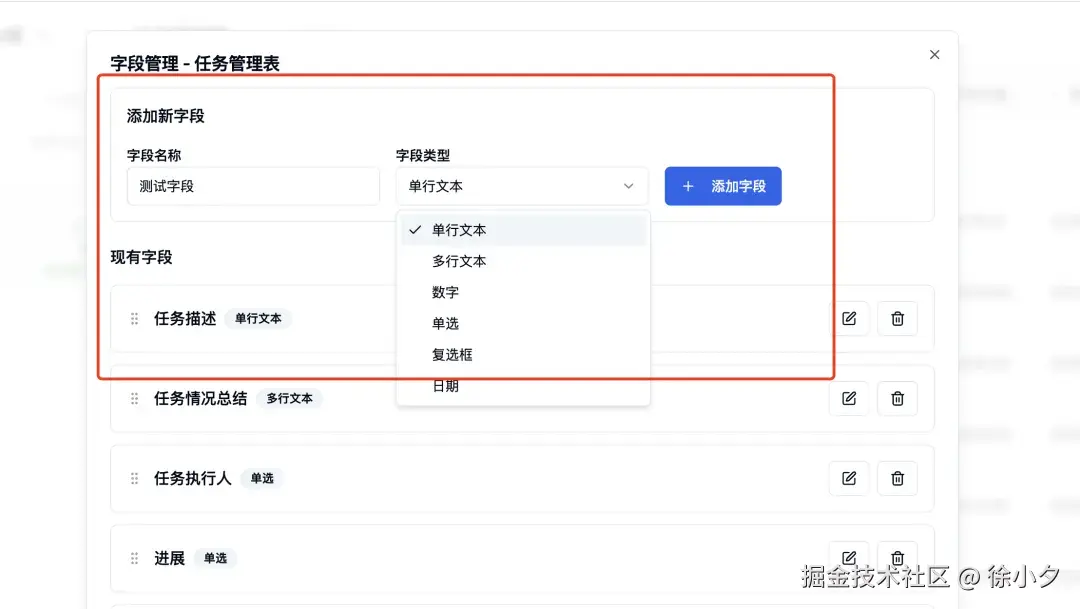Image resolution: width=1080 pixels, height=609 pixels.
Task: Delete the 任务描述 field
Action: (897, 318)
